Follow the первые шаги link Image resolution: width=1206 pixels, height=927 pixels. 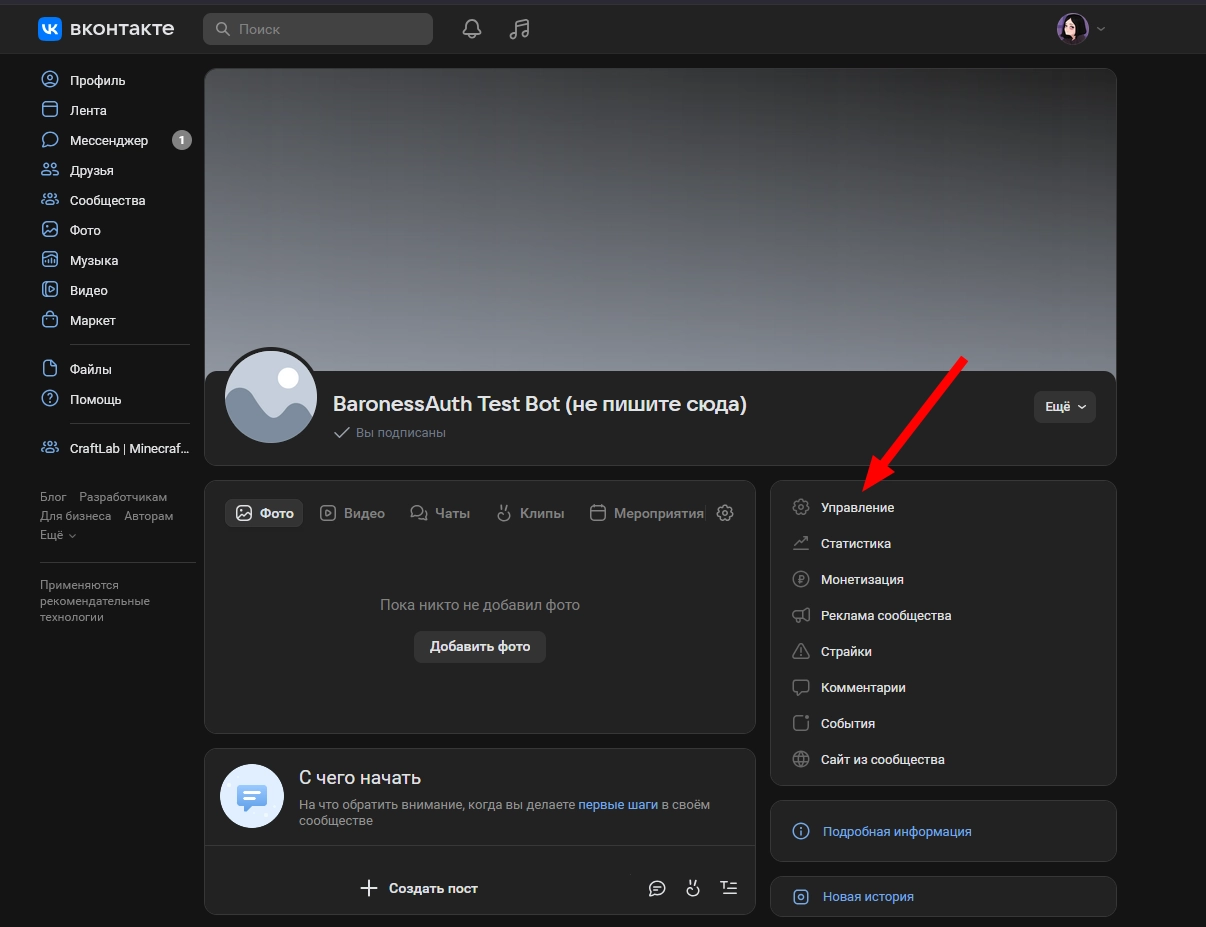click(x=618, y=804)
